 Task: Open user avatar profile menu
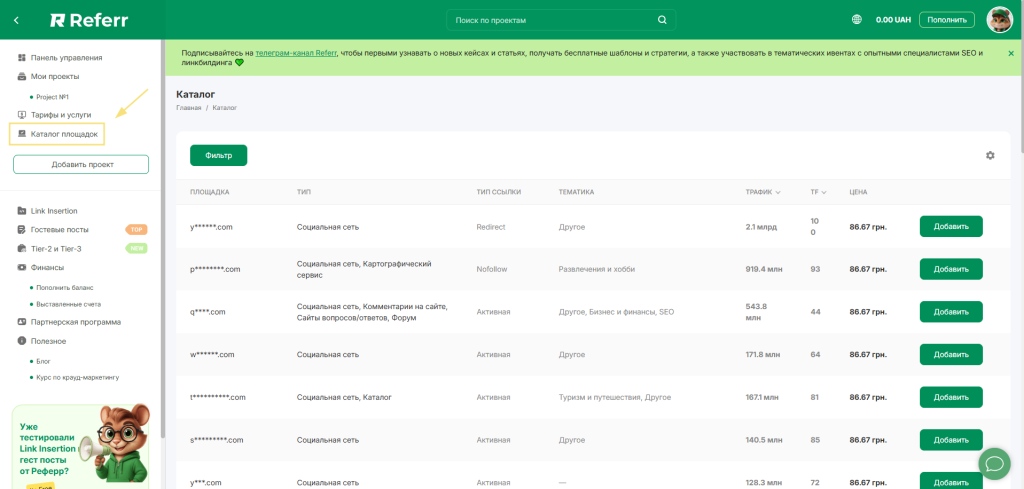pos(999,20)
